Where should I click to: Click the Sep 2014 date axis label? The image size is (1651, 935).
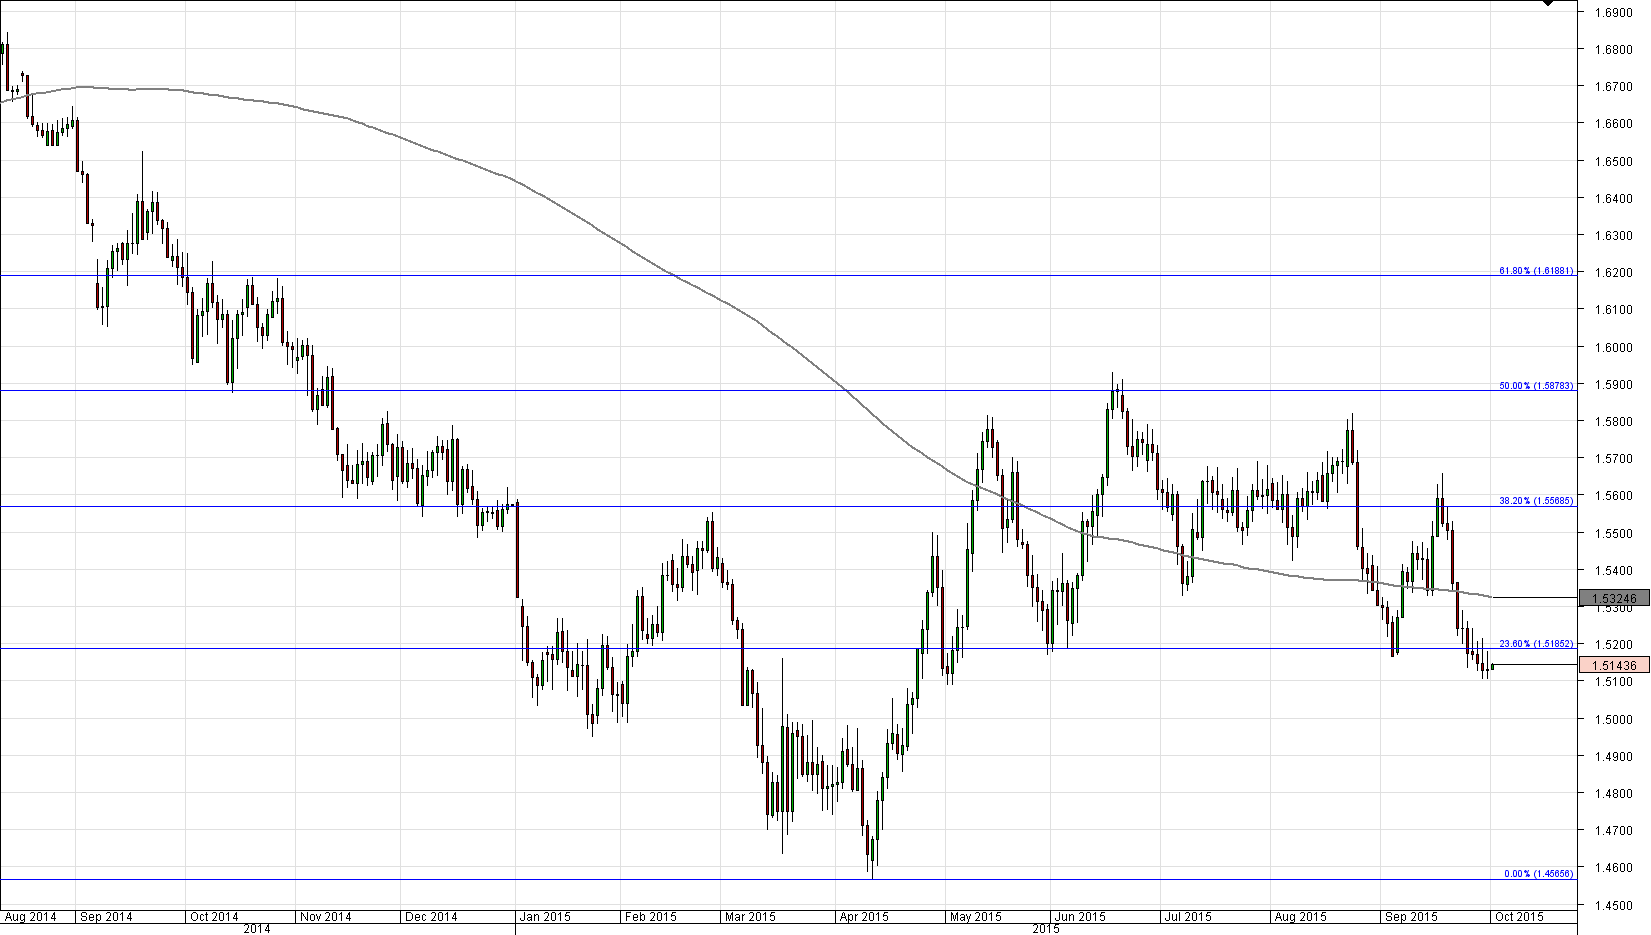pos(106,917)
